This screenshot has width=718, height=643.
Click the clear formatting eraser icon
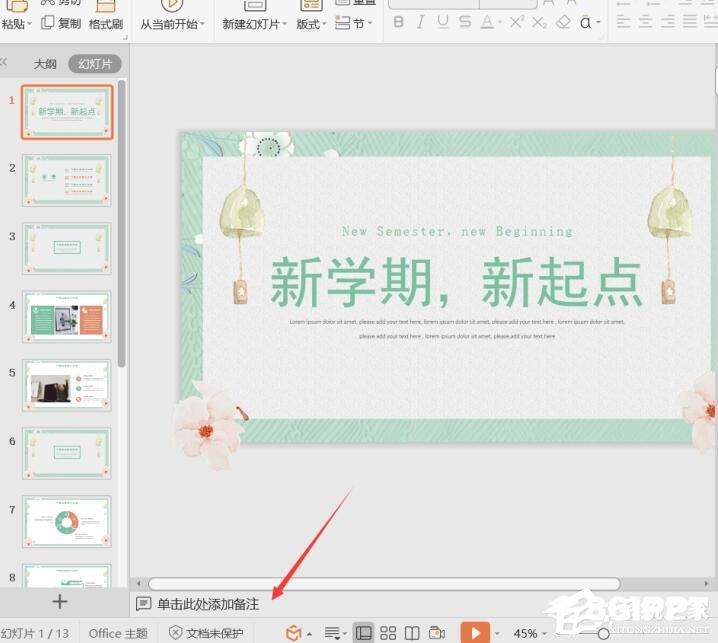(563, 22)
